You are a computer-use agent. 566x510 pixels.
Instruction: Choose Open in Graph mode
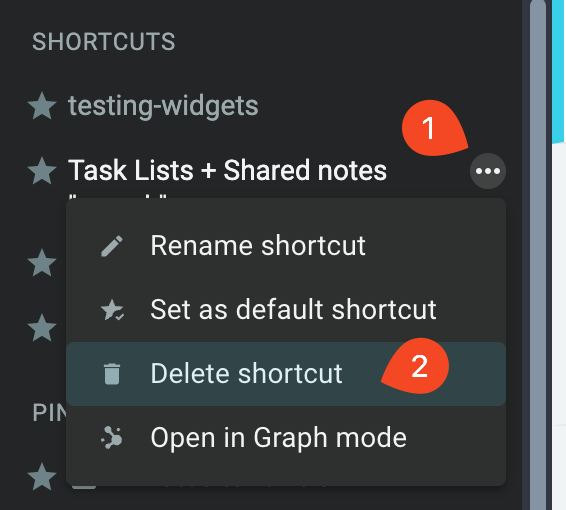tap(286, 437)
